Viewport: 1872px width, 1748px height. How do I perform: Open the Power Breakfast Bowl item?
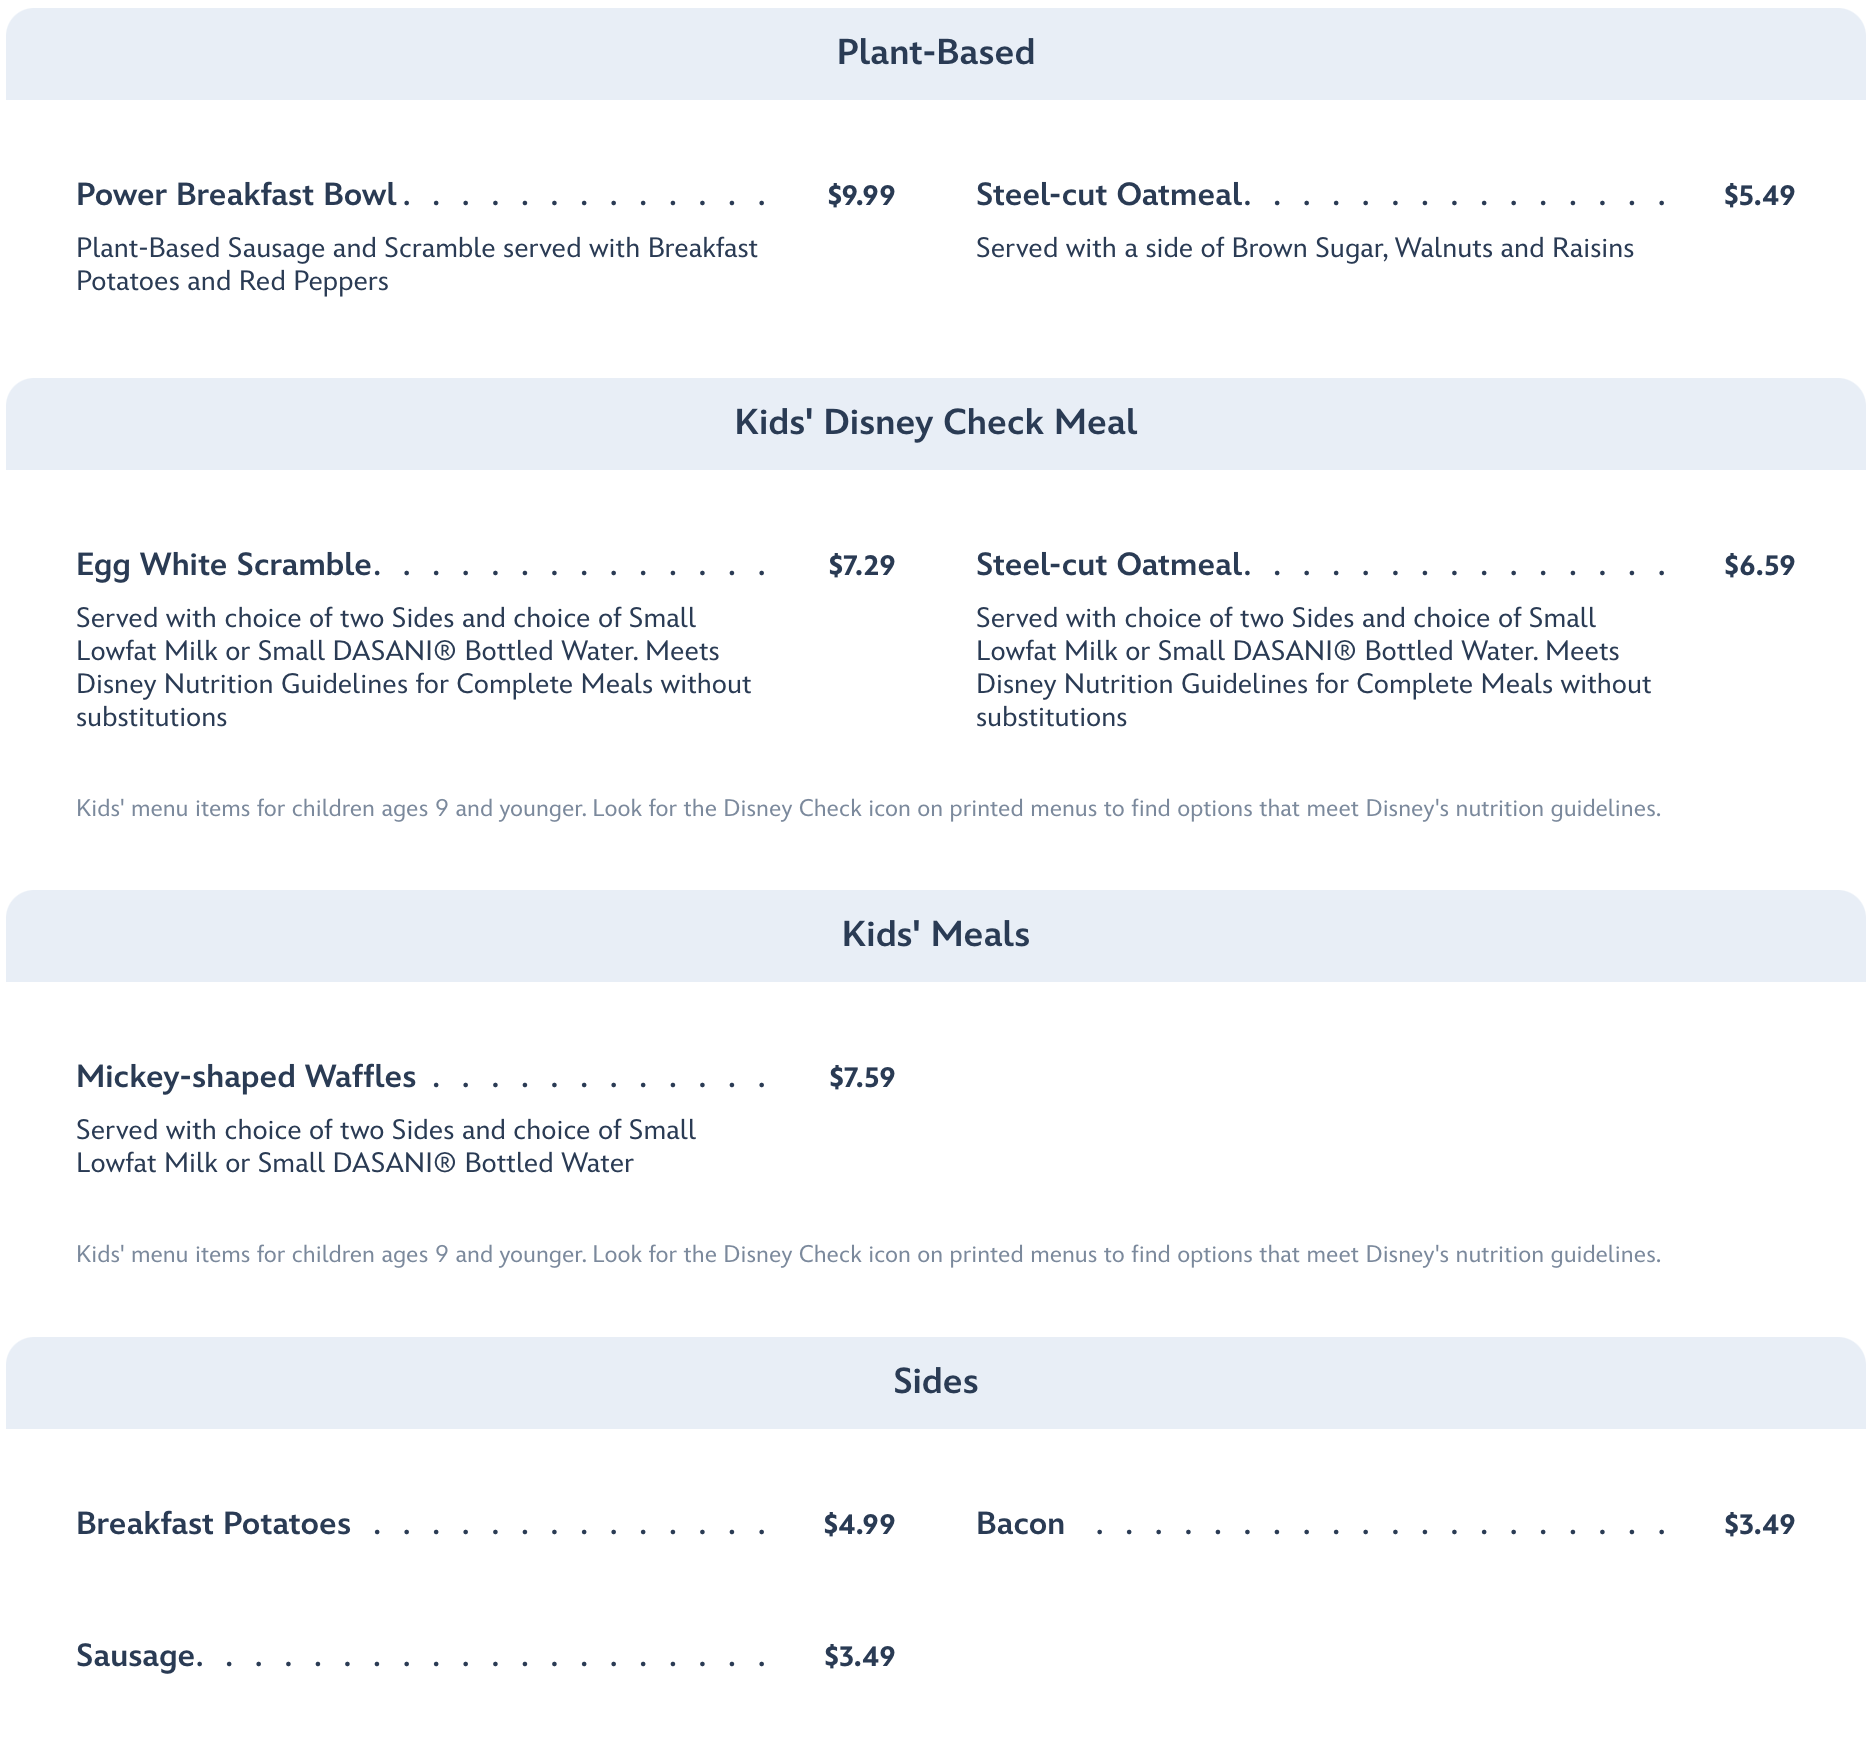237,195
